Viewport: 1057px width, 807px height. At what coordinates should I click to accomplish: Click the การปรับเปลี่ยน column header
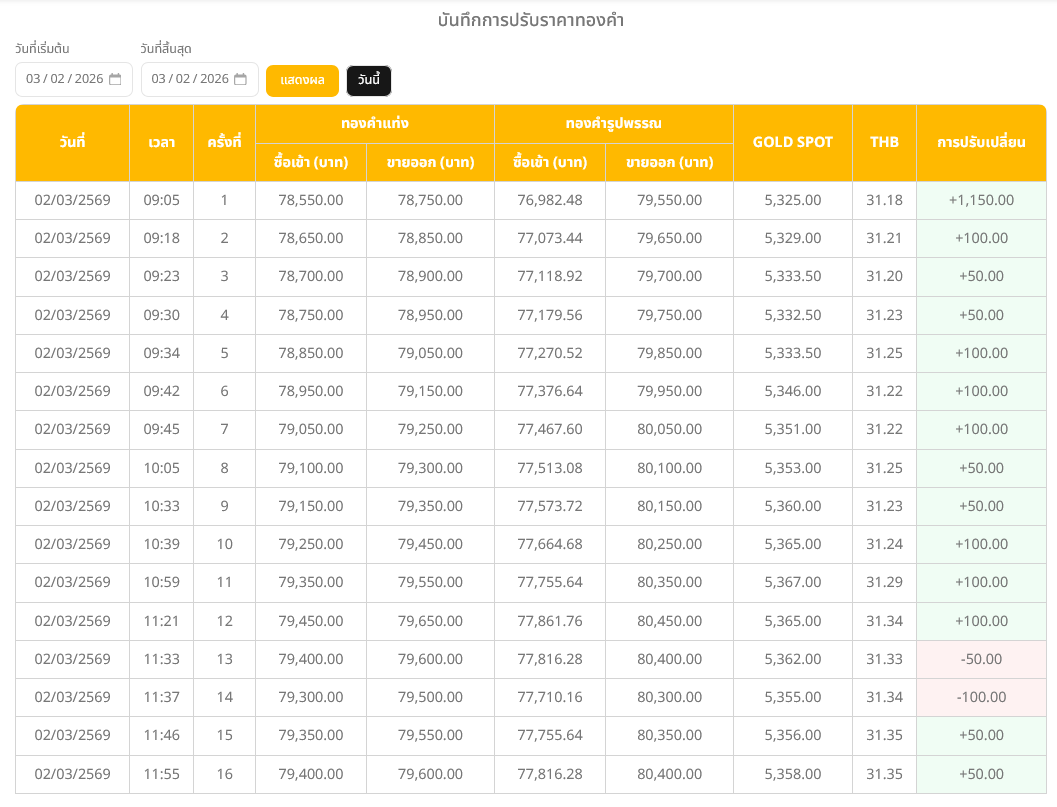coord(981,143)
